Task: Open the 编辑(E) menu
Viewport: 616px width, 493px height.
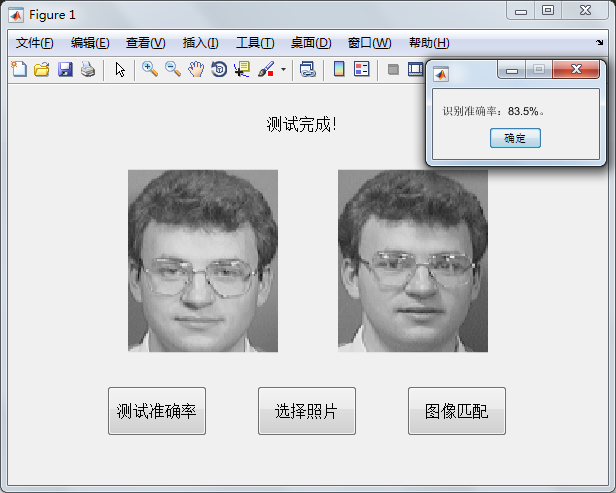Action: (x=90, y=43)
